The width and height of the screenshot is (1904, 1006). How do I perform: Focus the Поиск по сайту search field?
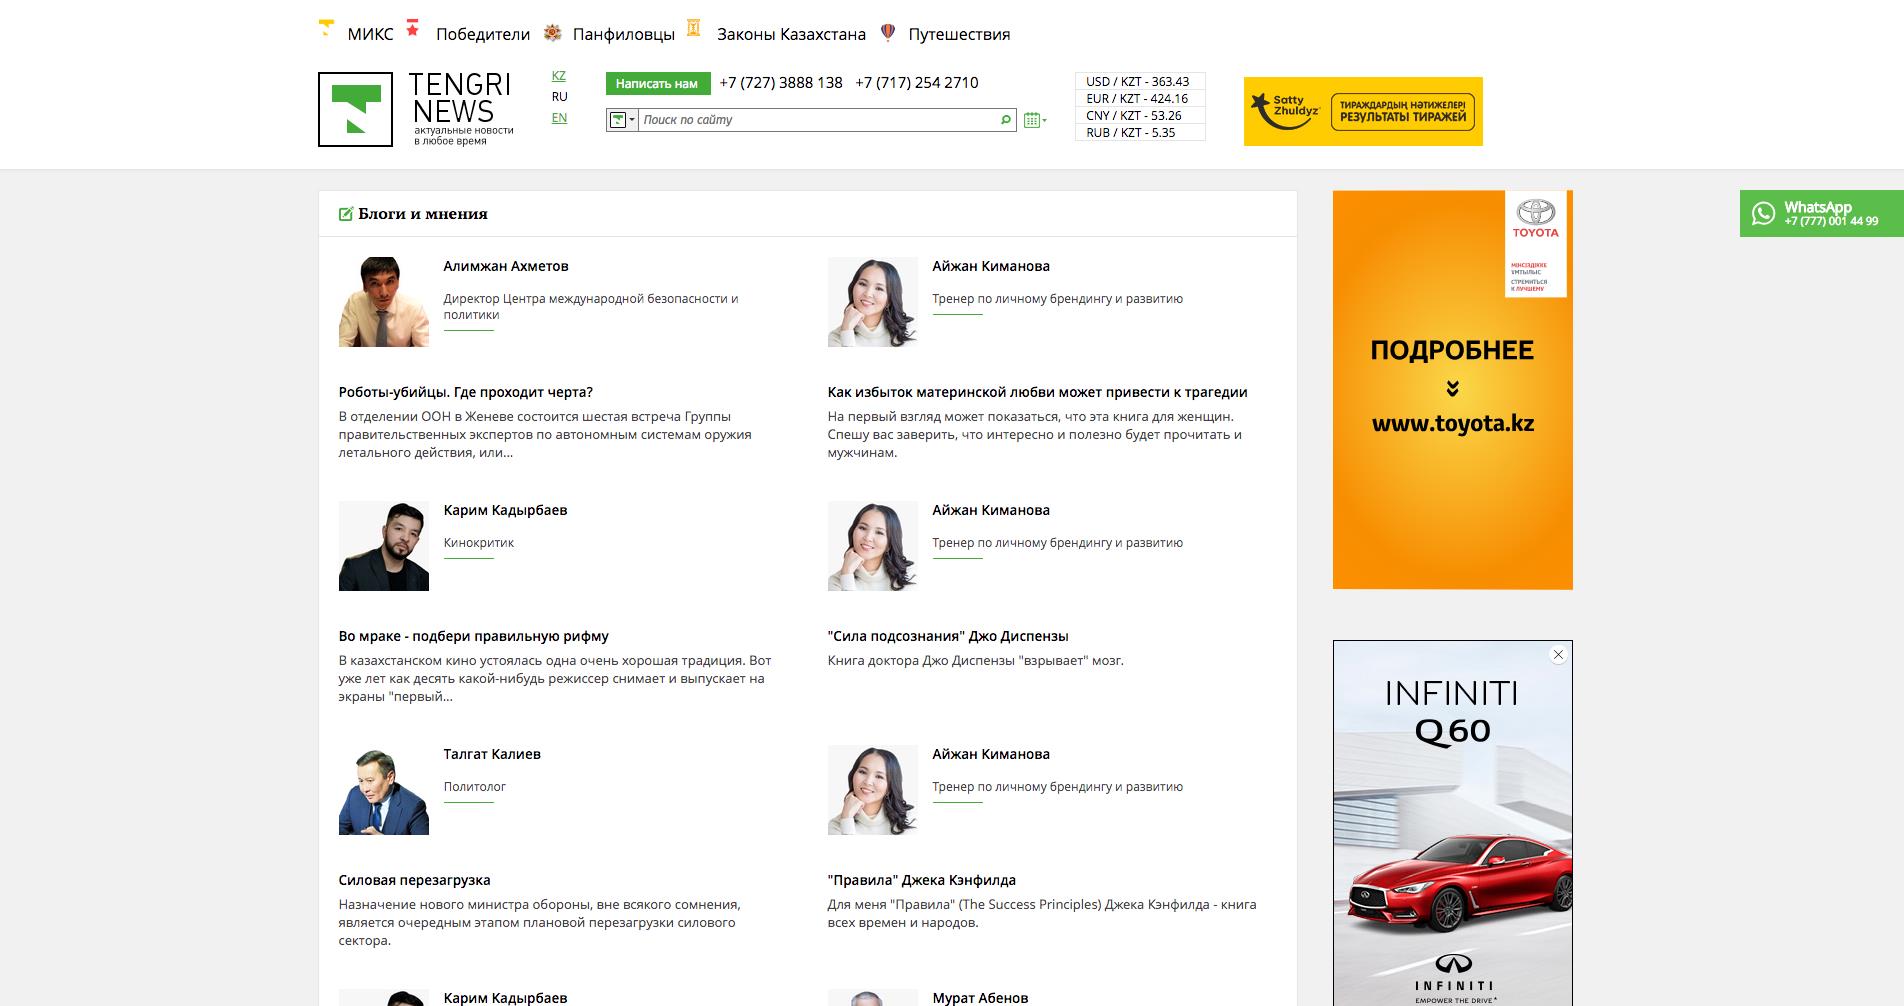tap(817, 120)
